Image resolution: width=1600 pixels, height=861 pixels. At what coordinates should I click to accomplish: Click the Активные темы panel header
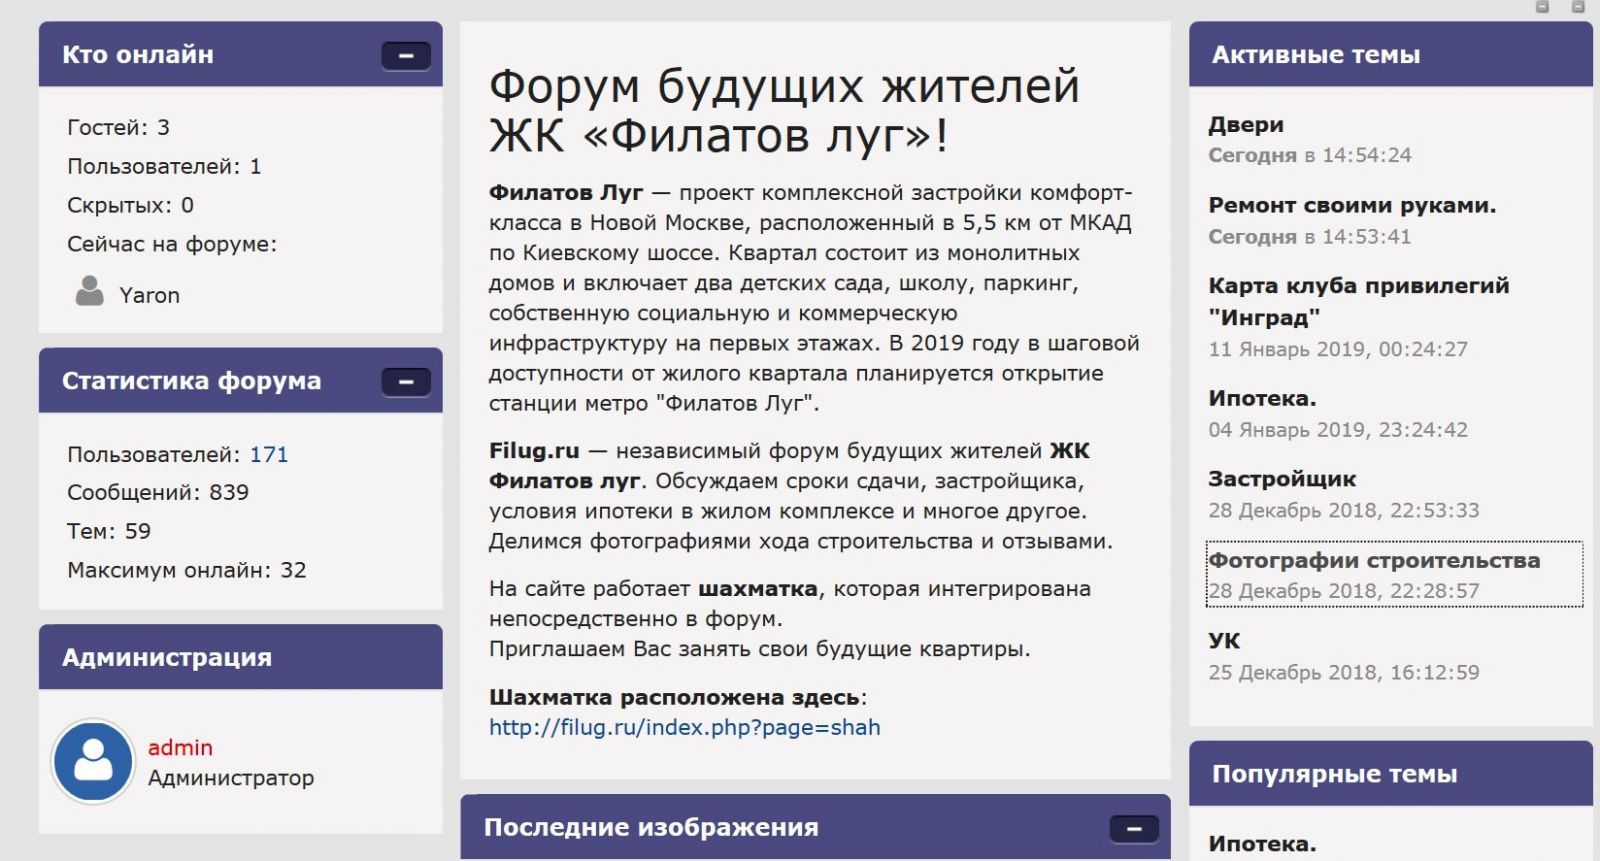pyautogui.click(x=1391, y=55)
